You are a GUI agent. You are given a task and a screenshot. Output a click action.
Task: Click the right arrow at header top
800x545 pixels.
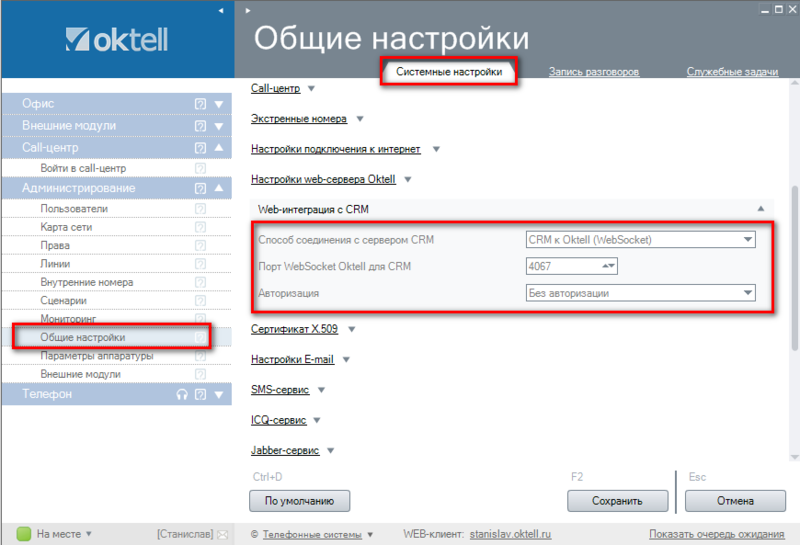[x=248, y=10]
